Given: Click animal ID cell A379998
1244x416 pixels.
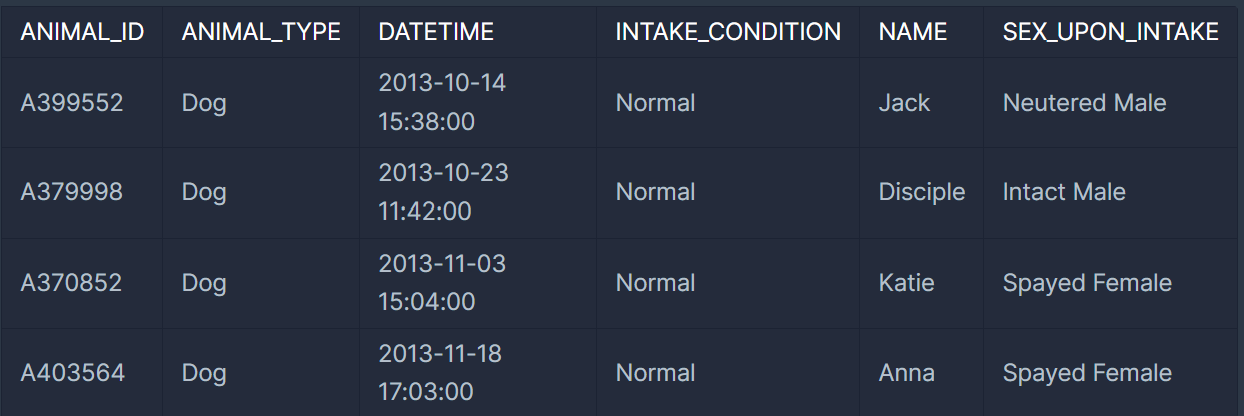Looking at the screenshot, I should click(72, 191).
